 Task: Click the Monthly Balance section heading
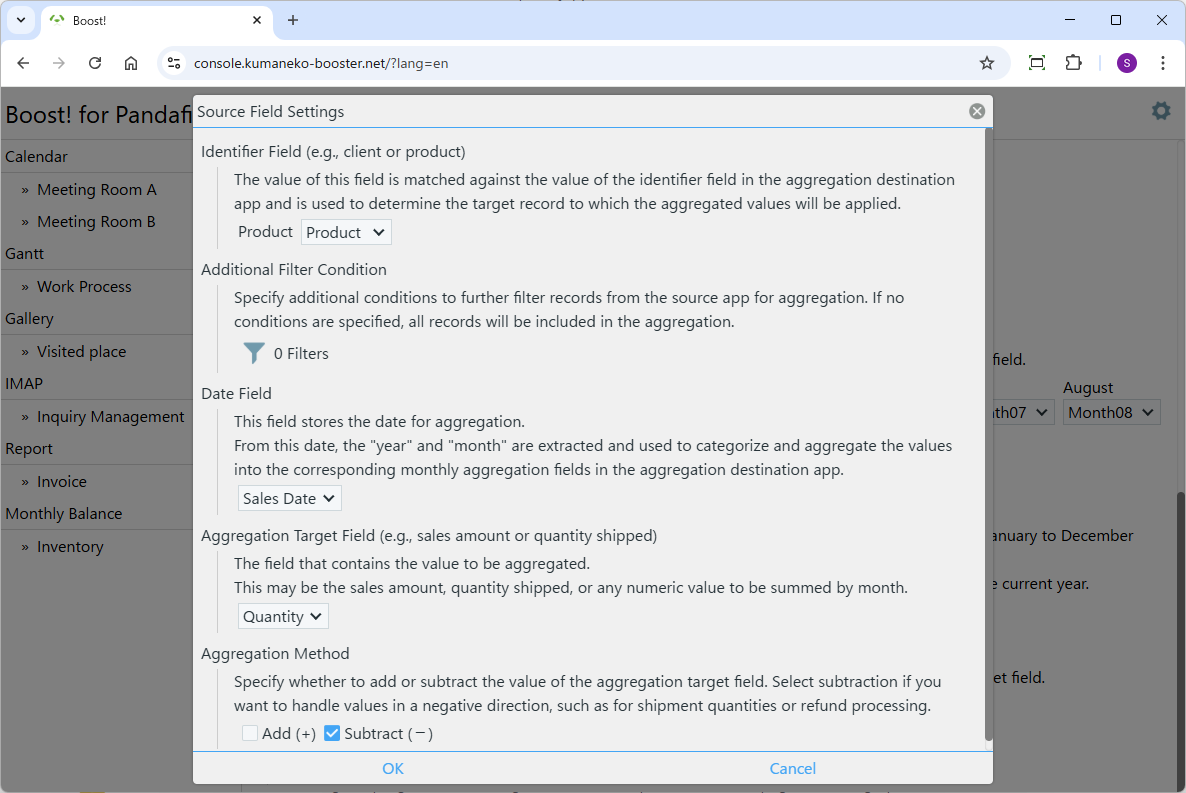(64, 514)
